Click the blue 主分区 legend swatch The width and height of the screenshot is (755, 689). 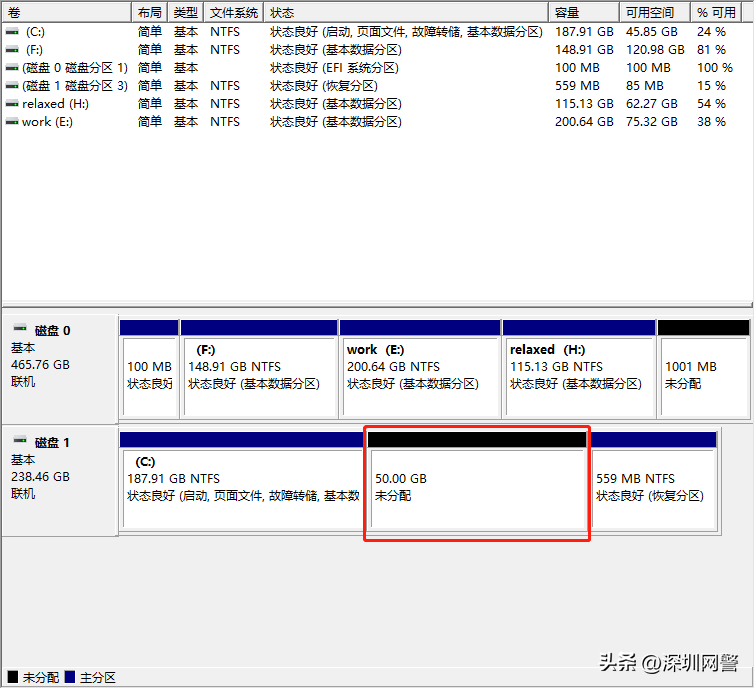70,677
